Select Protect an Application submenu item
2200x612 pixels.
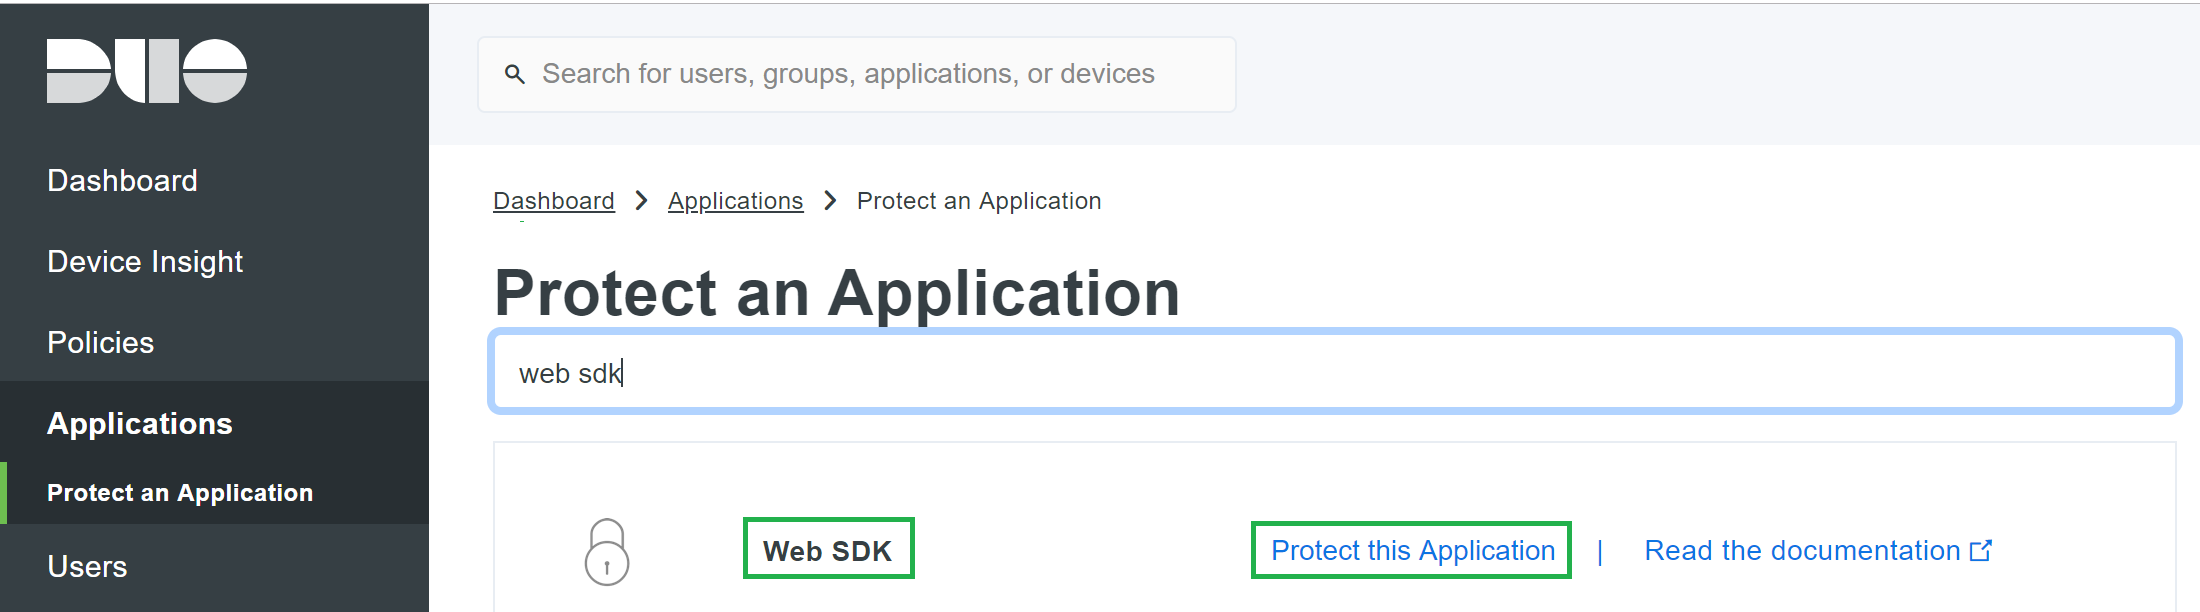click(180, 493)
